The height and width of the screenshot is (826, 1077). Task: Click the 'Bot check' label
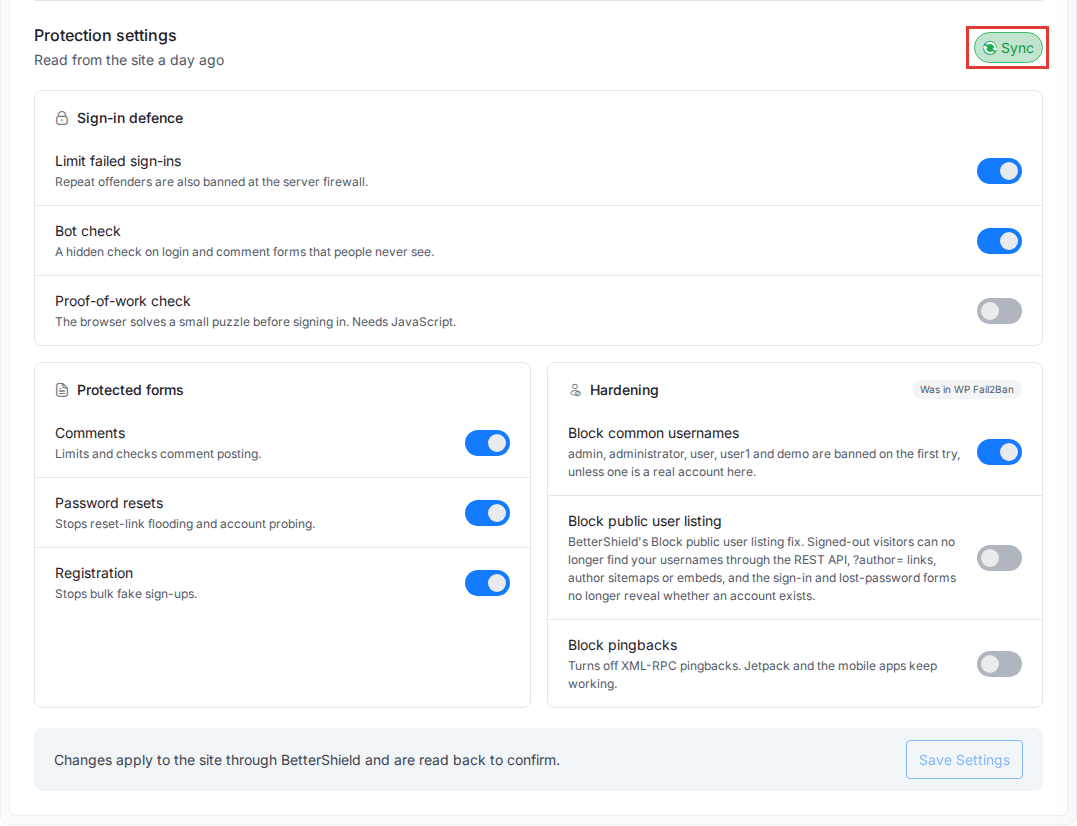pos(88,231)
